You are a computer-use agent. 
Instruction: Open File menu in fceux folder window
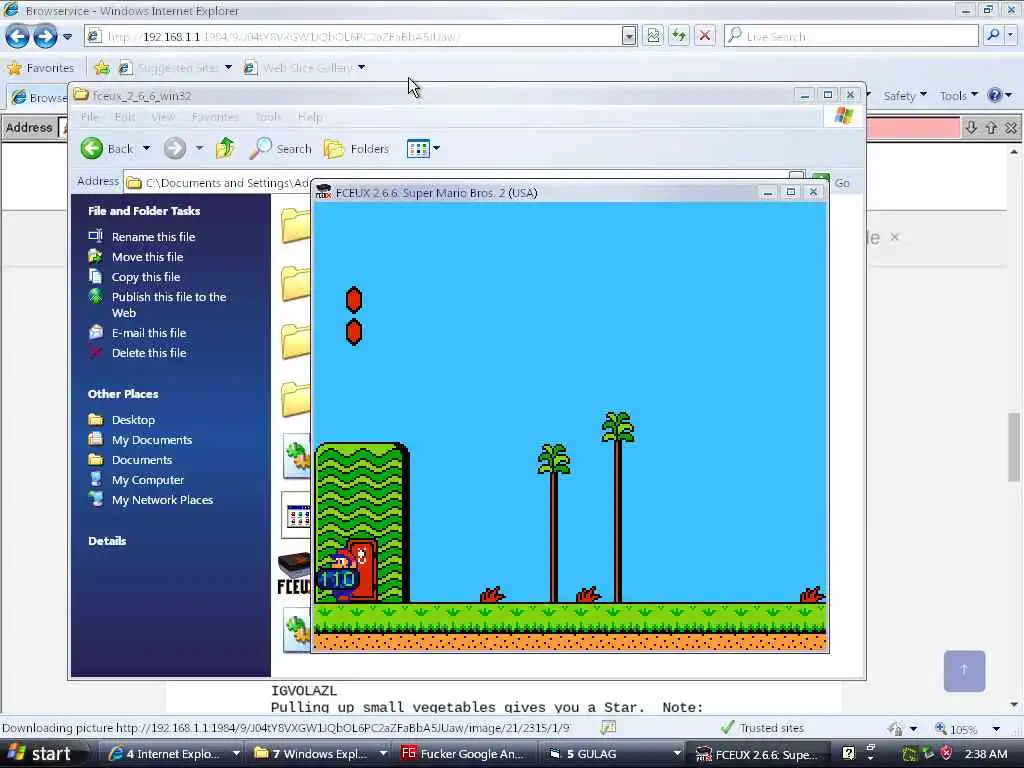pyautogui.click(x=89, y=117)
